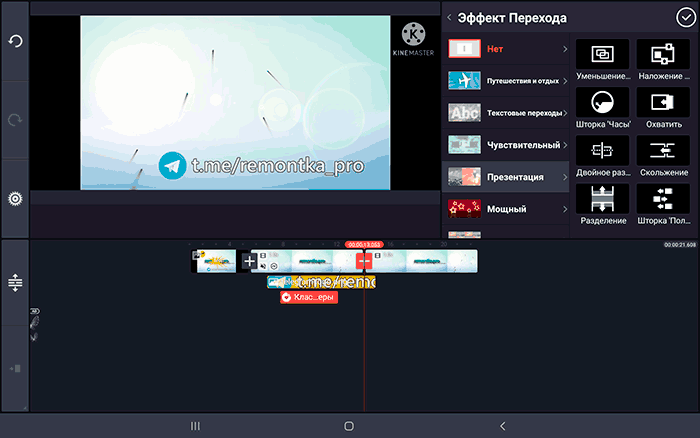Tap Android recent apps button
This screenshot has width=700, height=438.
click(195, 426)
